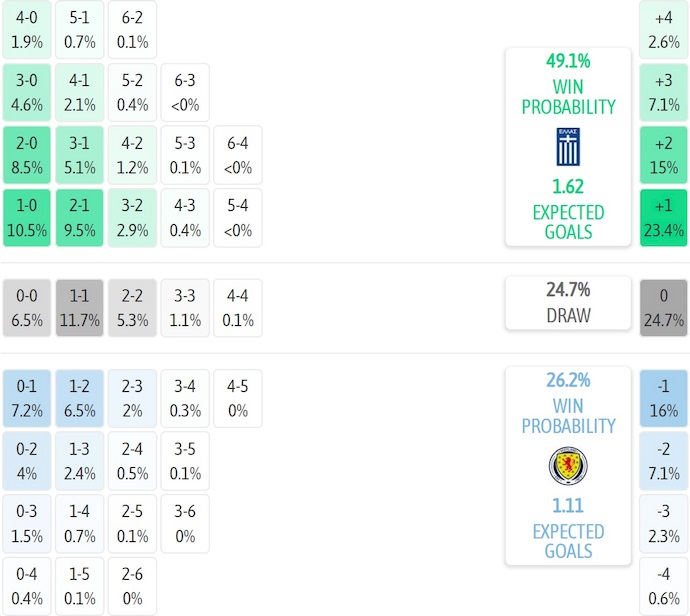Click the 24.7% Draw summary box
Screen dimensions: 690x616
568,303
